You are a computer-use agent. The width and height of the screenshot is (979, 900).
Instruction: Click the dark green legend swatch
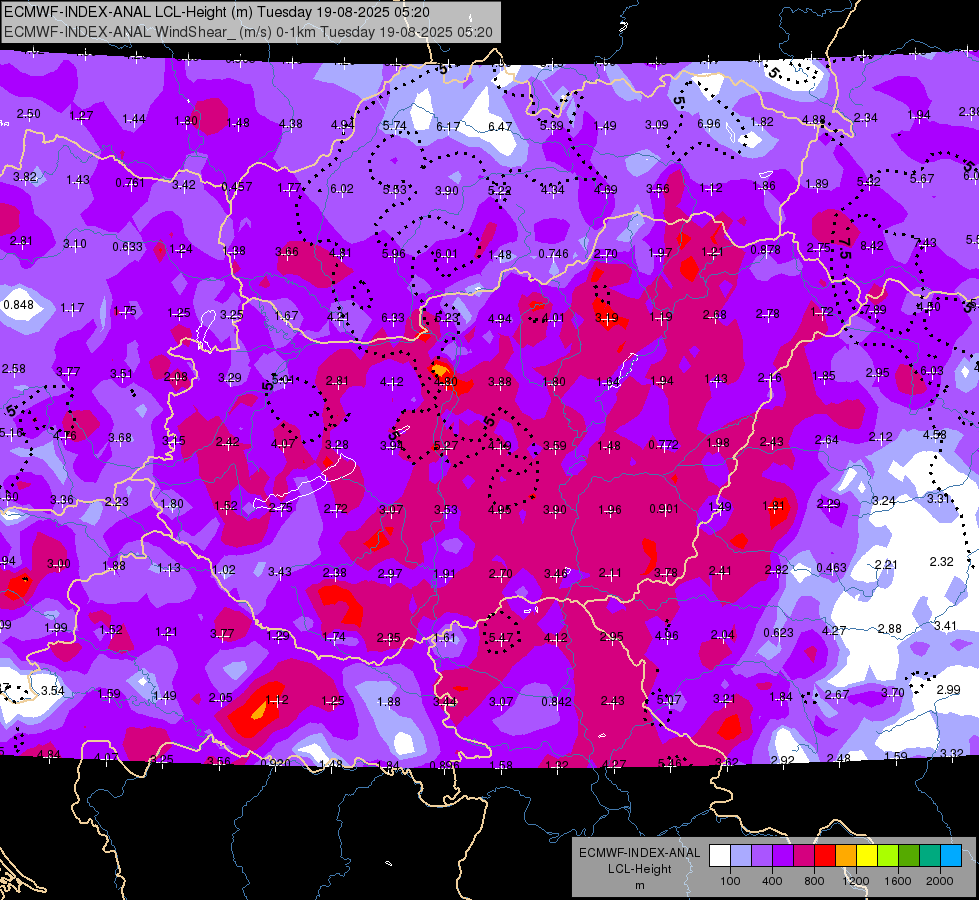[x=909, y=856]
